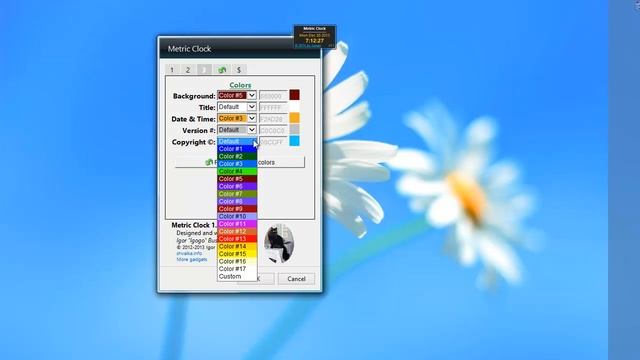Screen dimensions: 640x360
Task: Select the highlighted tab 3
Action: pos(204,70)
